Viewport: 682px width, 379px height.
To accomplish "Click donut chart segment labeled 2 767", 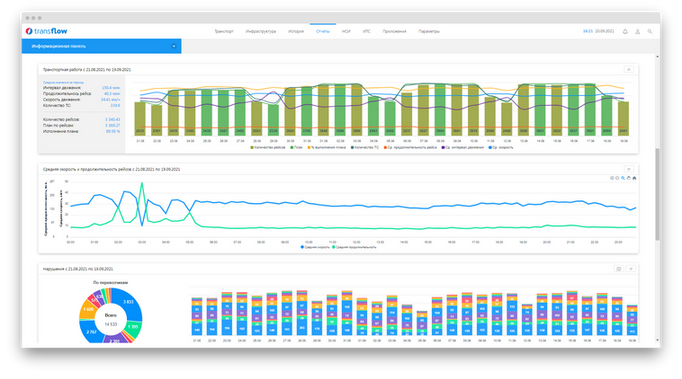I will [92, 332].
